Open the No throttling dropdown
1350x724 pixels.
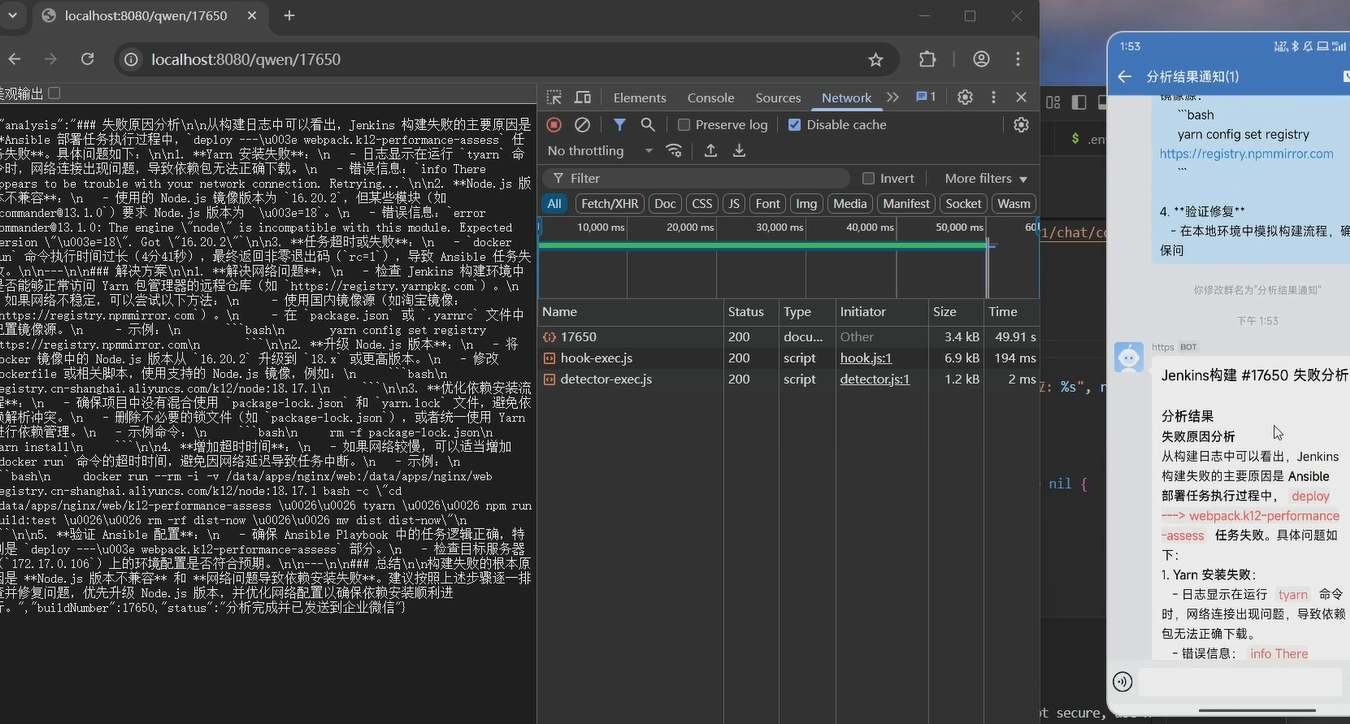click(599, 151)
